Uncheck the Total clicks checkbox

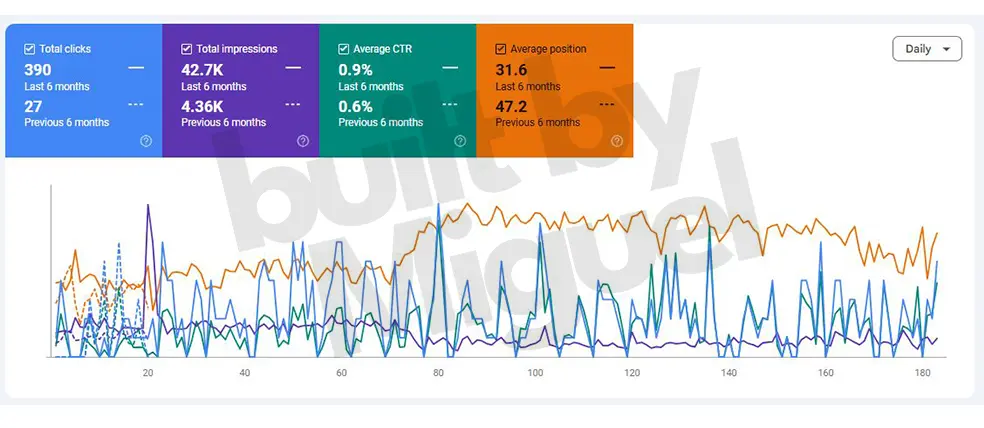[x=29, y=49]
